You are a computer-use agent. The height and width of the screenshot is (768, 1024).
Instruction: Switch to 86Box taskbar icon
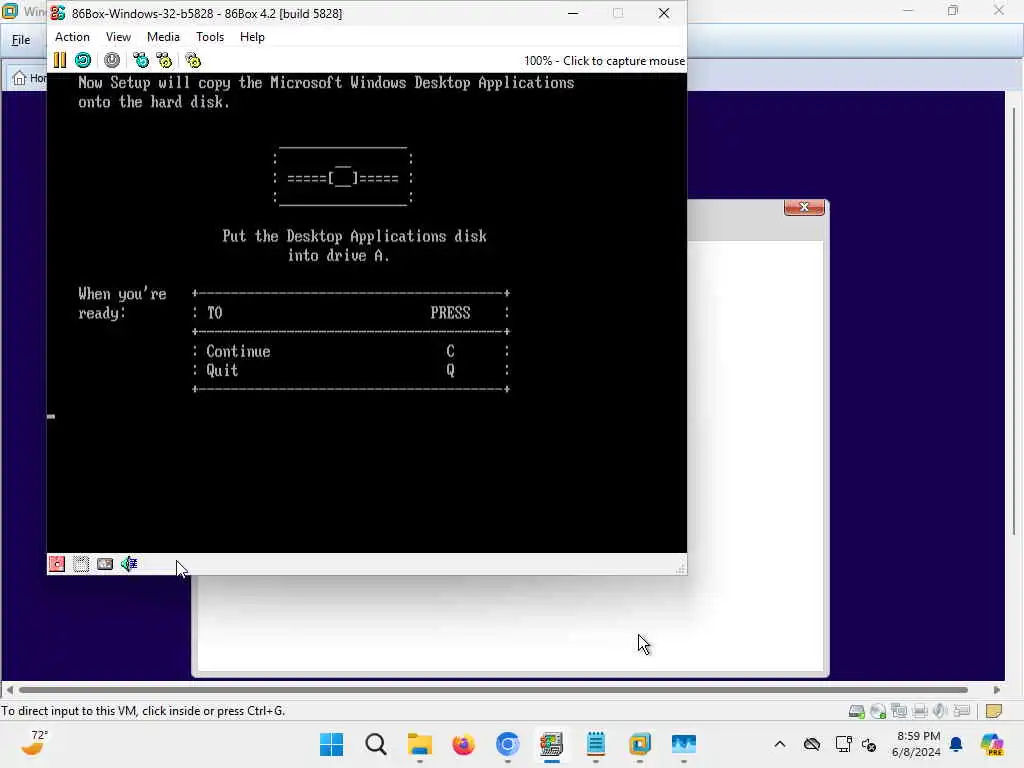(551, 744)
